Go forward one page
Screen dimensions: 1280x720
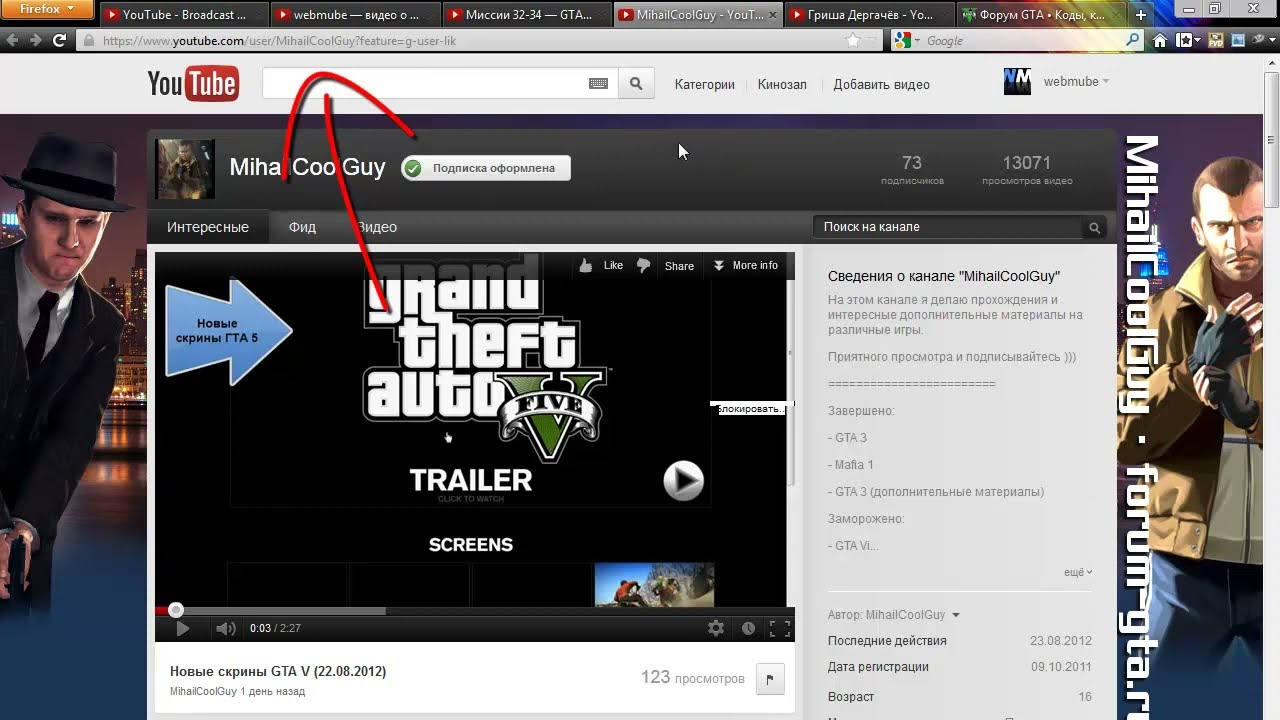(36, 41)
